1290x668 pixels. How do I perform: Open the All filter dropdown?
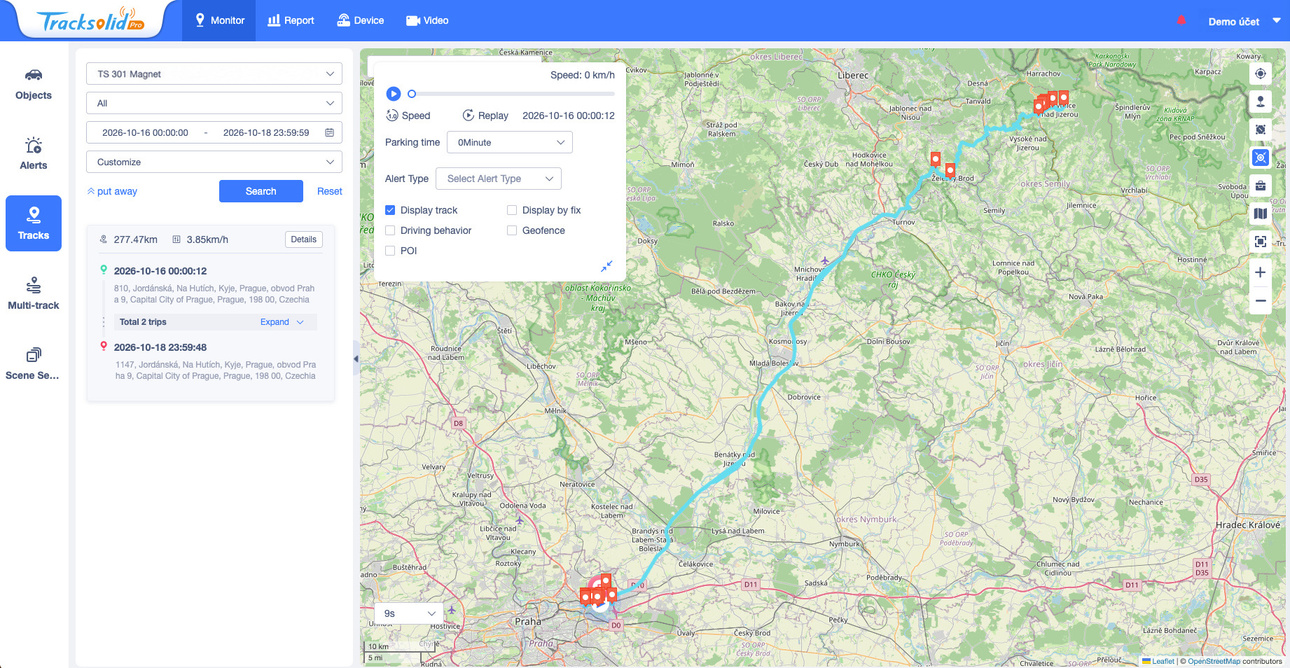click(x=214, y=103)
